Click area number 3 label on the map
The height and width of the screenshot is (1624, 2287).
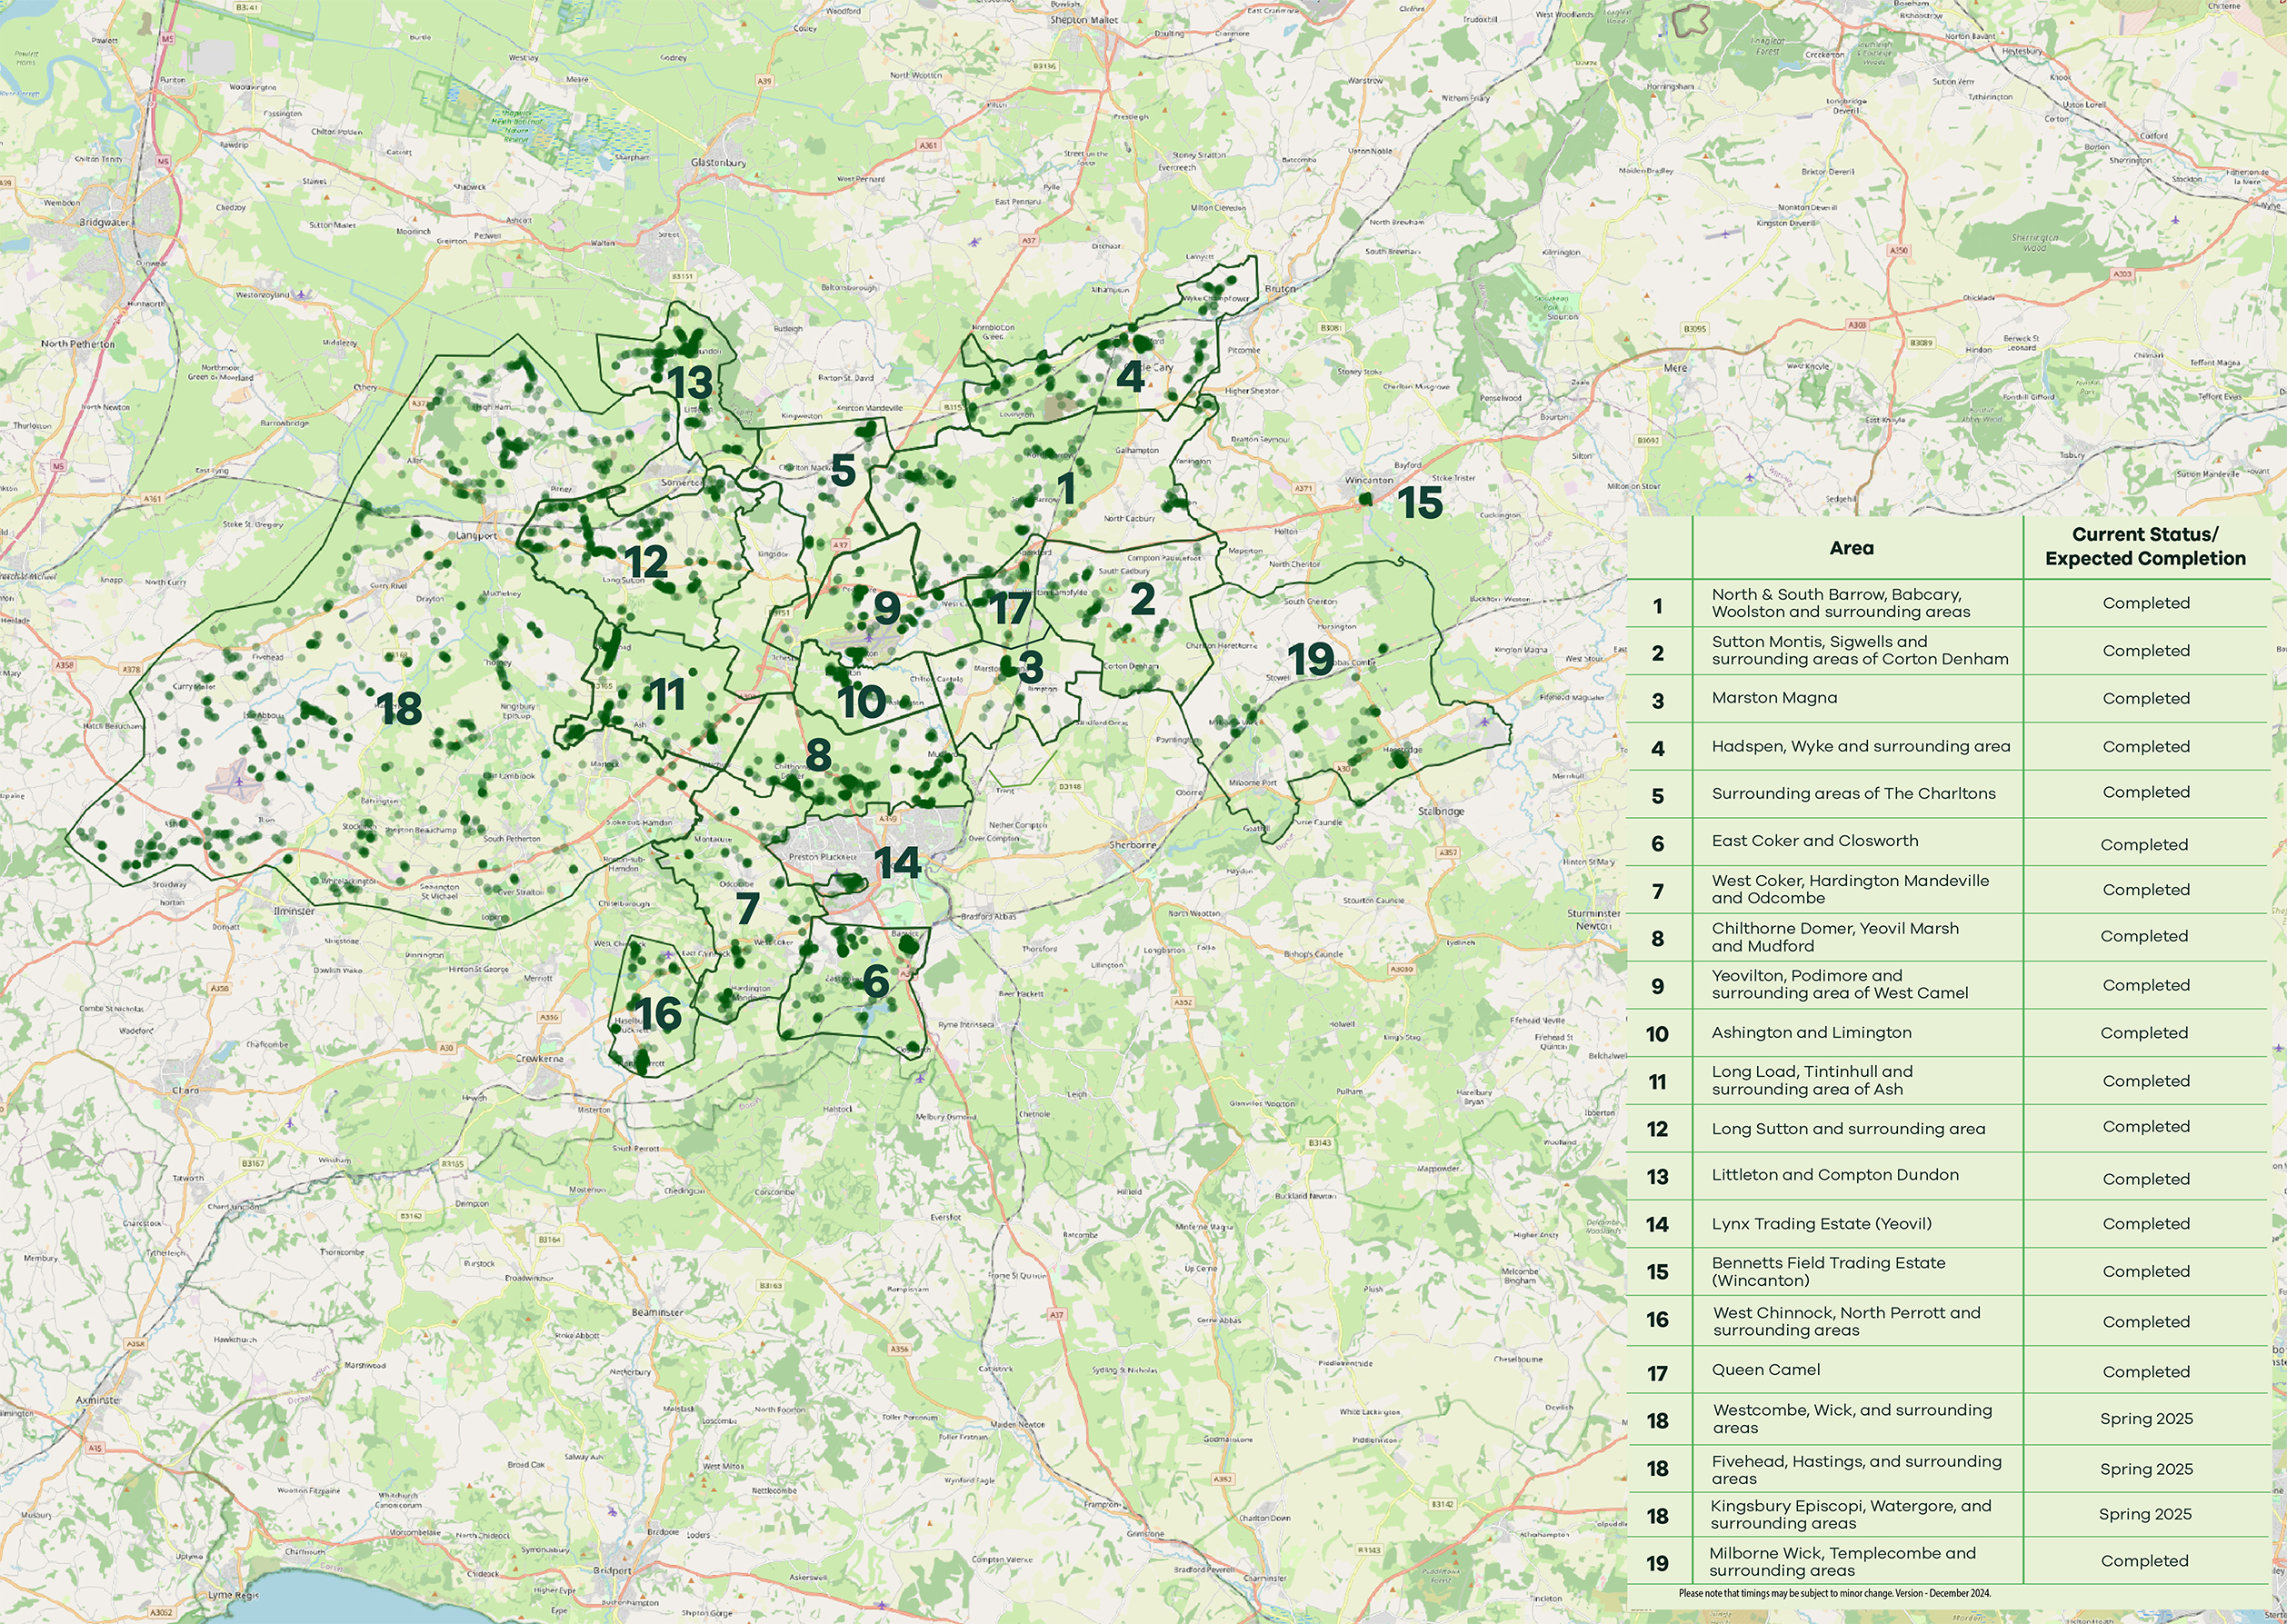(x=1031, y=667)
